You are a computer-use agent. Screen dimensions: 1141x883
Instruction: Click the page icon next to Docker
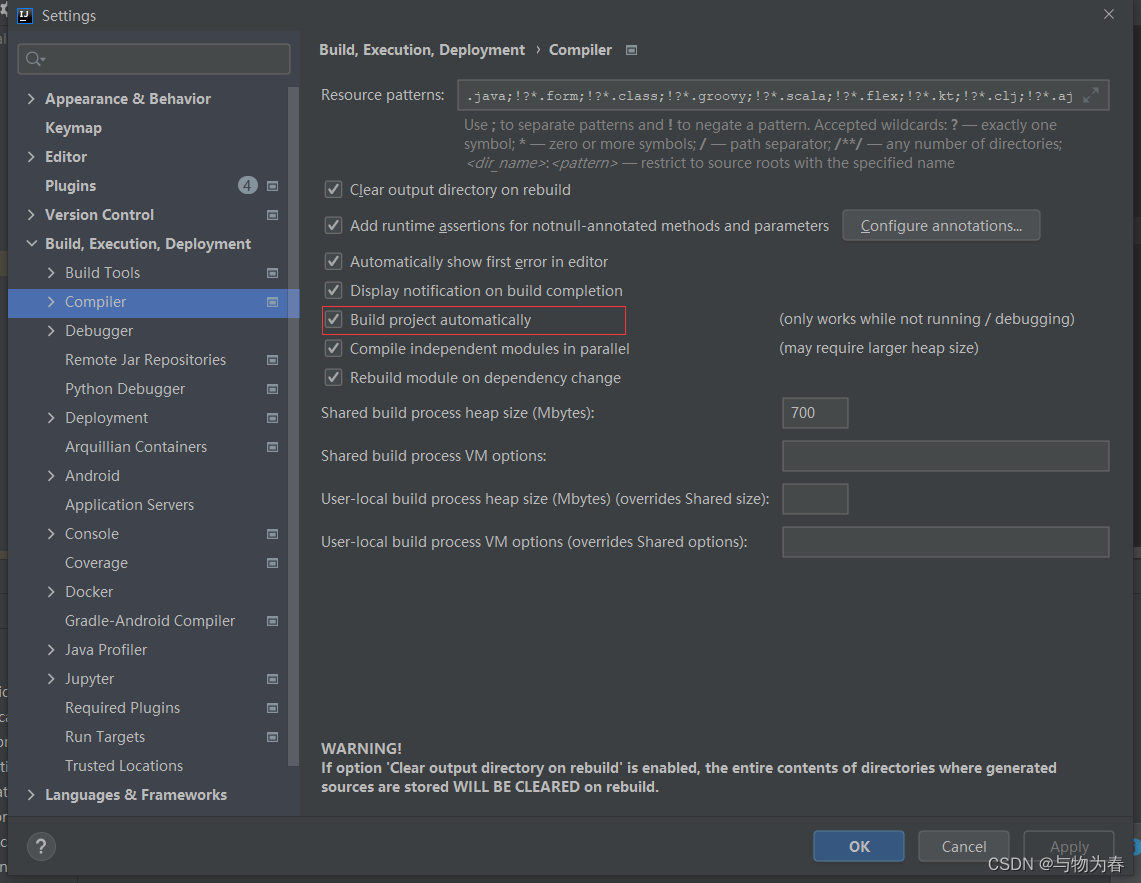[x=272, y=591]
